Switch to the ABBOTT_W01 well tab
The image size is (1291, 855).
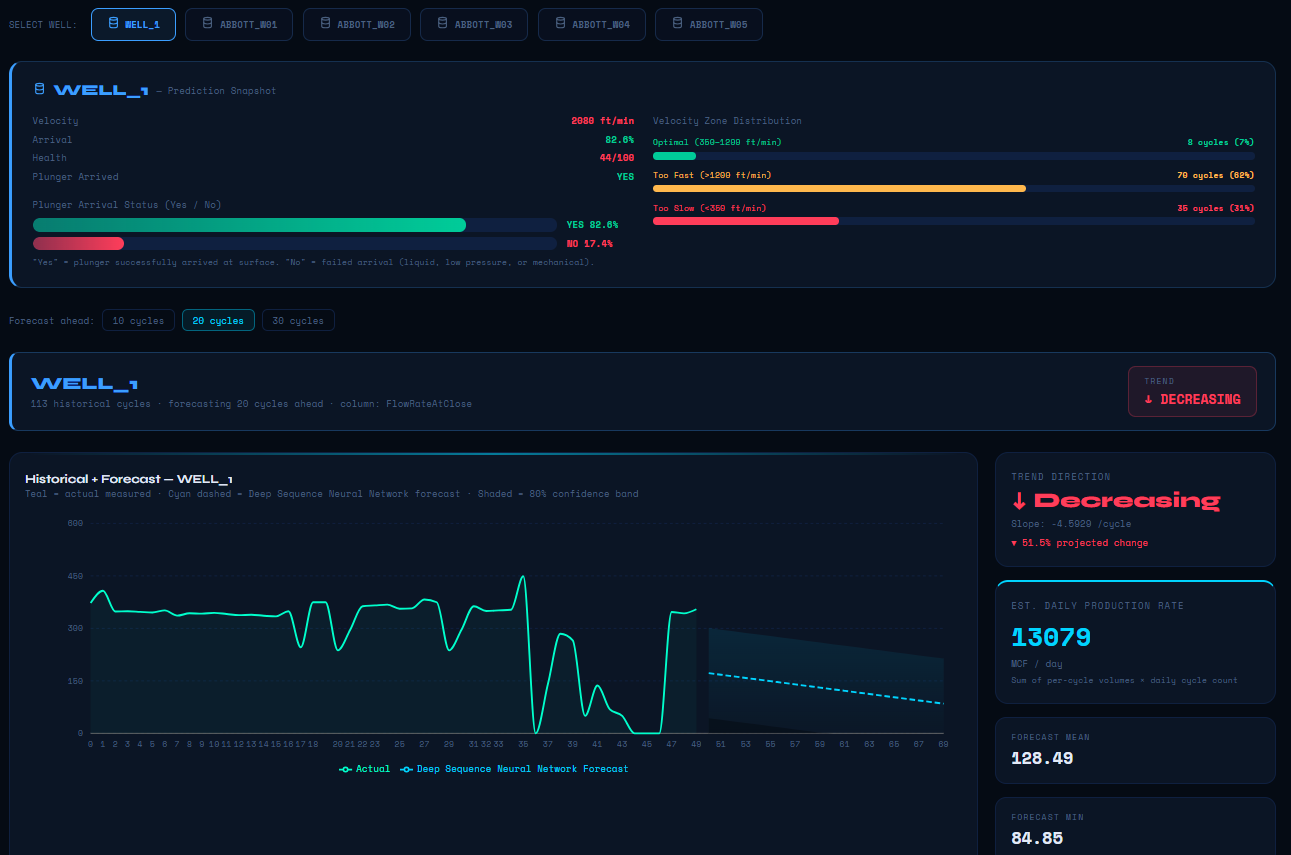click(238, 24)
